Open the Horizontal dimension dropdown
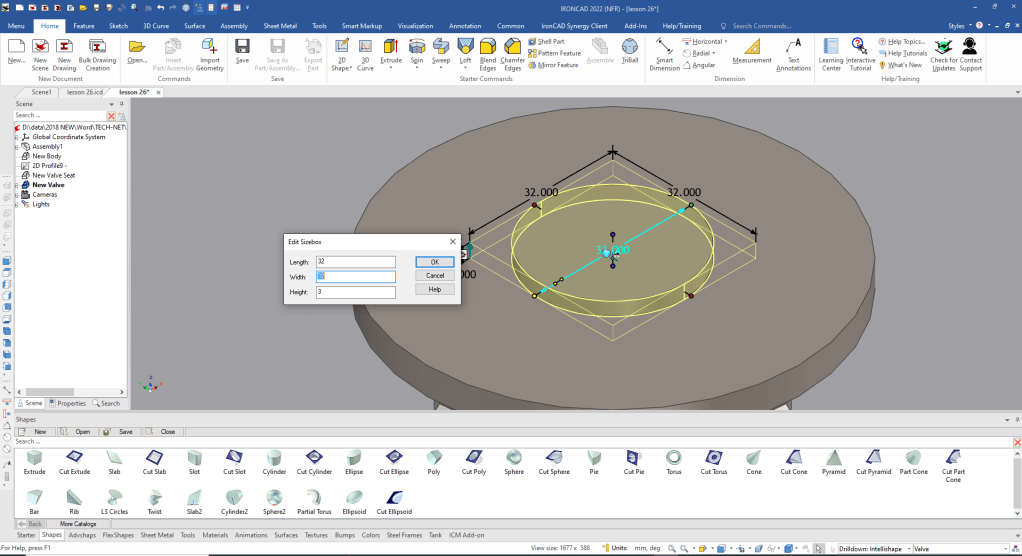Screen dimensions: 1022x556 tap(725, 42)
